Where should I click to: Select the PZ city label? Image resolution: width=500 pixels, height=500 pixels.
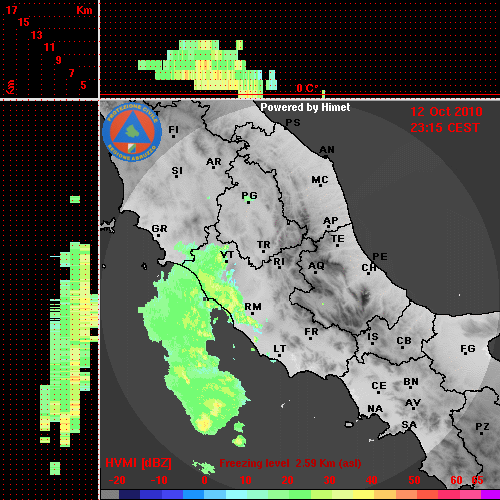tap(482, 427)
